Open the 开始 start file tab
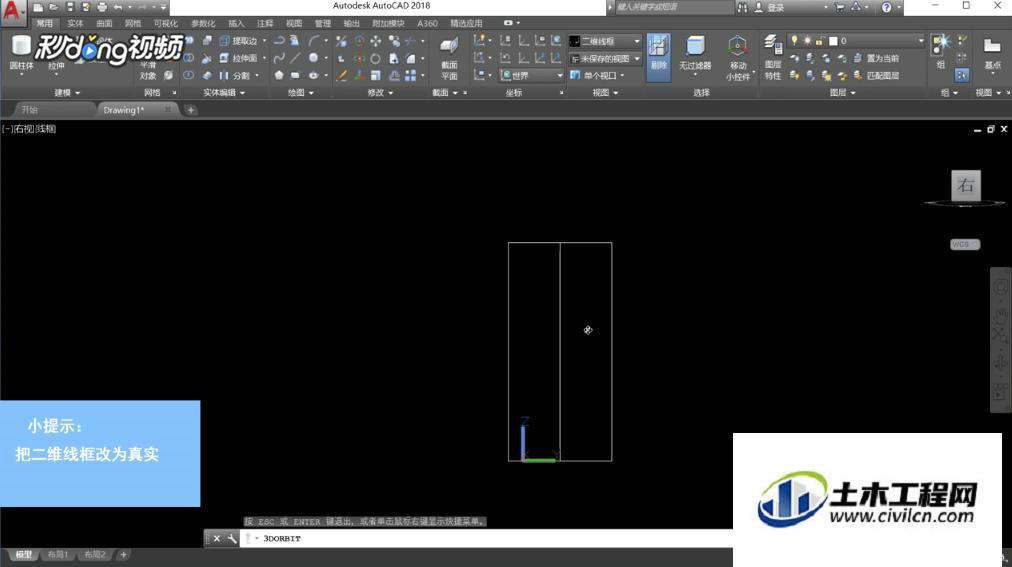This screenshot has height=567, width=1012. click(x=29, y=110)
